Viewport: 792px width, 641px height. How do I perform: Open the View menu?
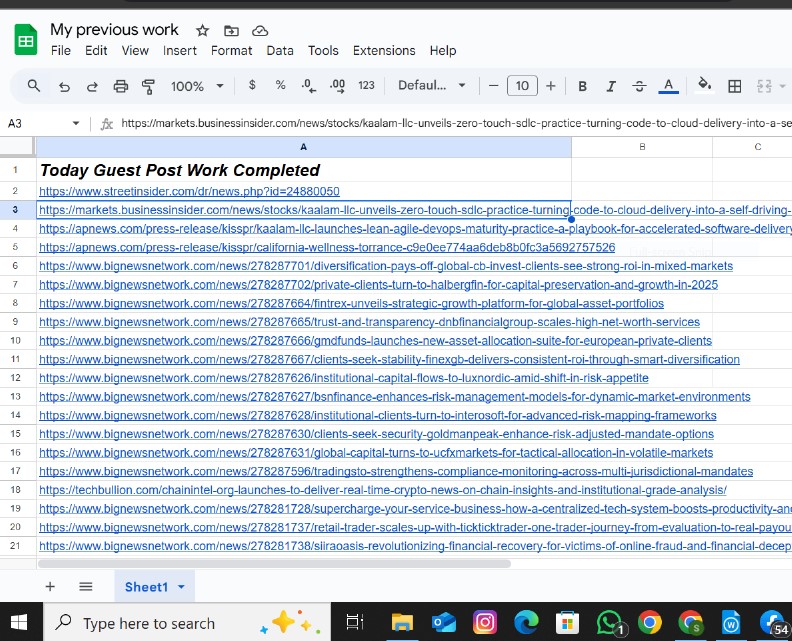pos(135,51)
